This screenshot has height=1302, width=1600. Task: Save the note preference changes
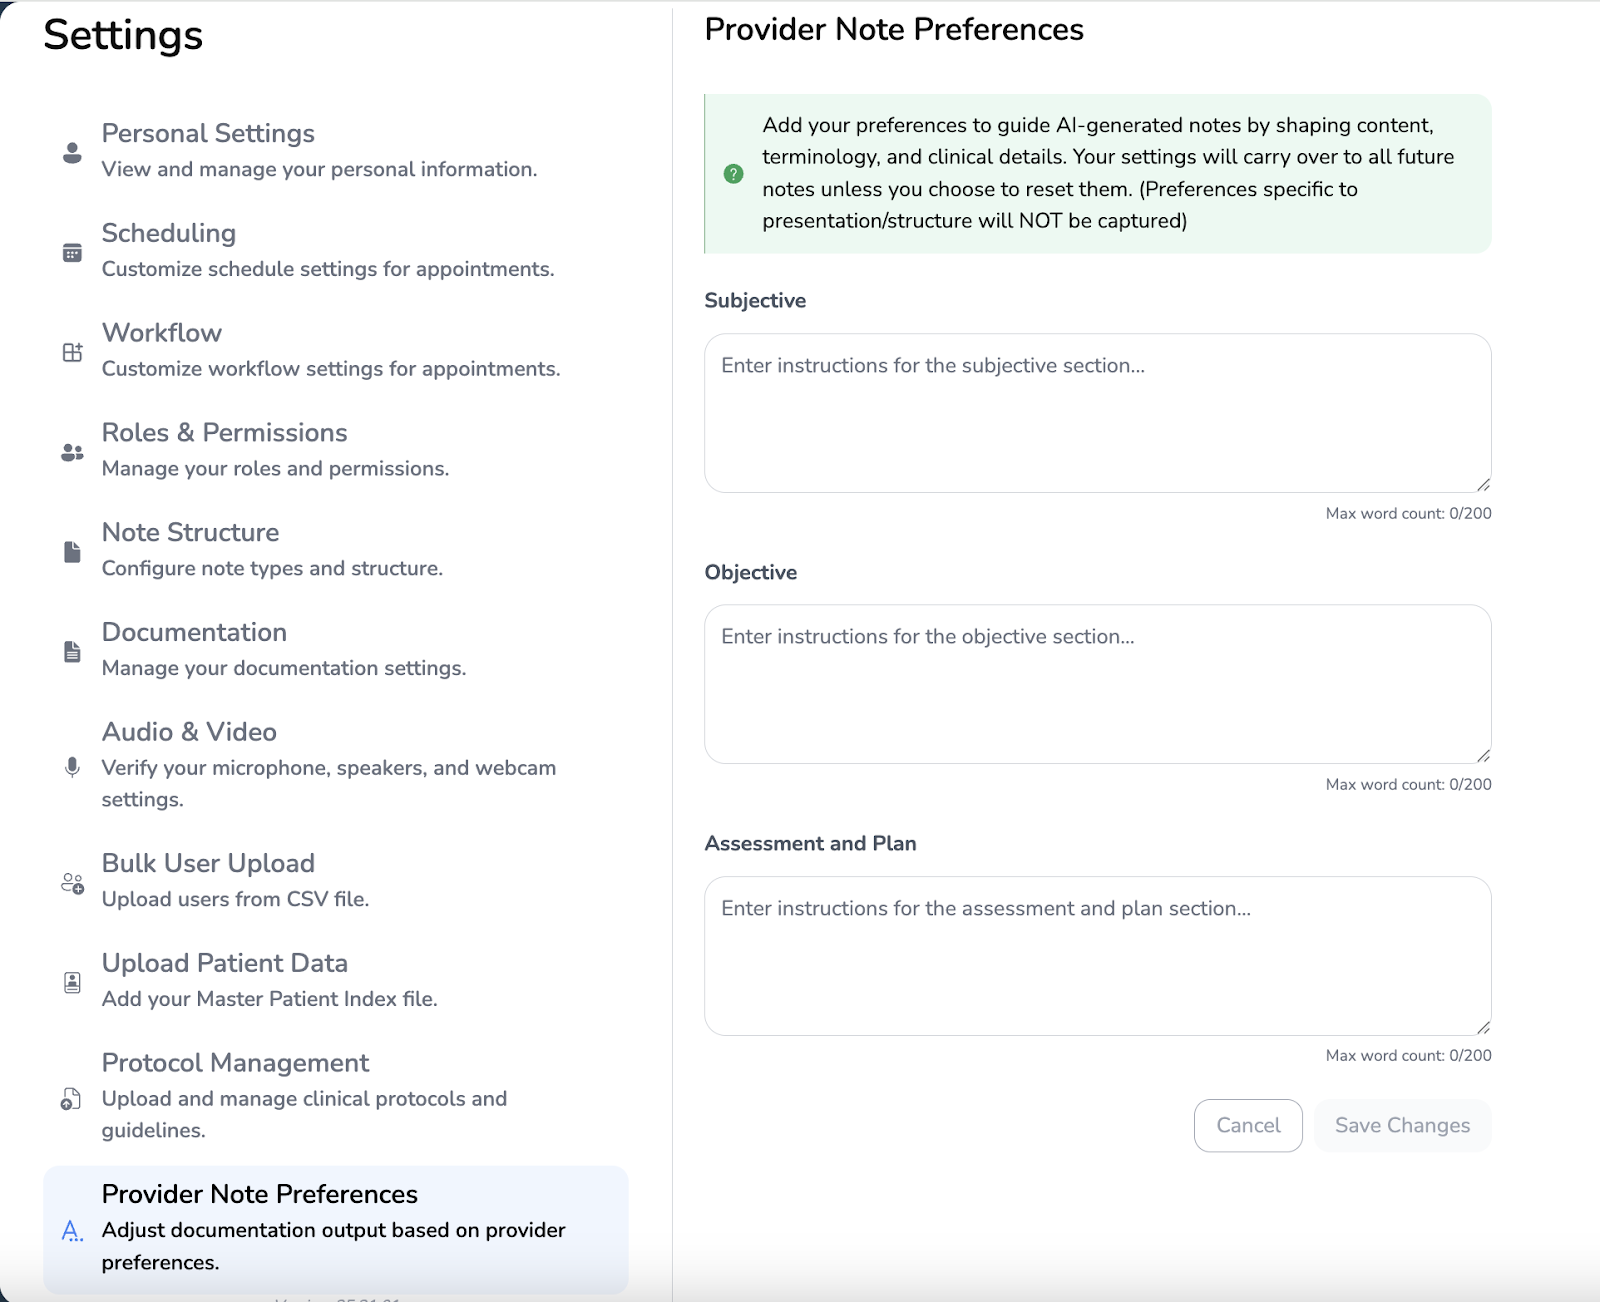coord(1402,1126)
